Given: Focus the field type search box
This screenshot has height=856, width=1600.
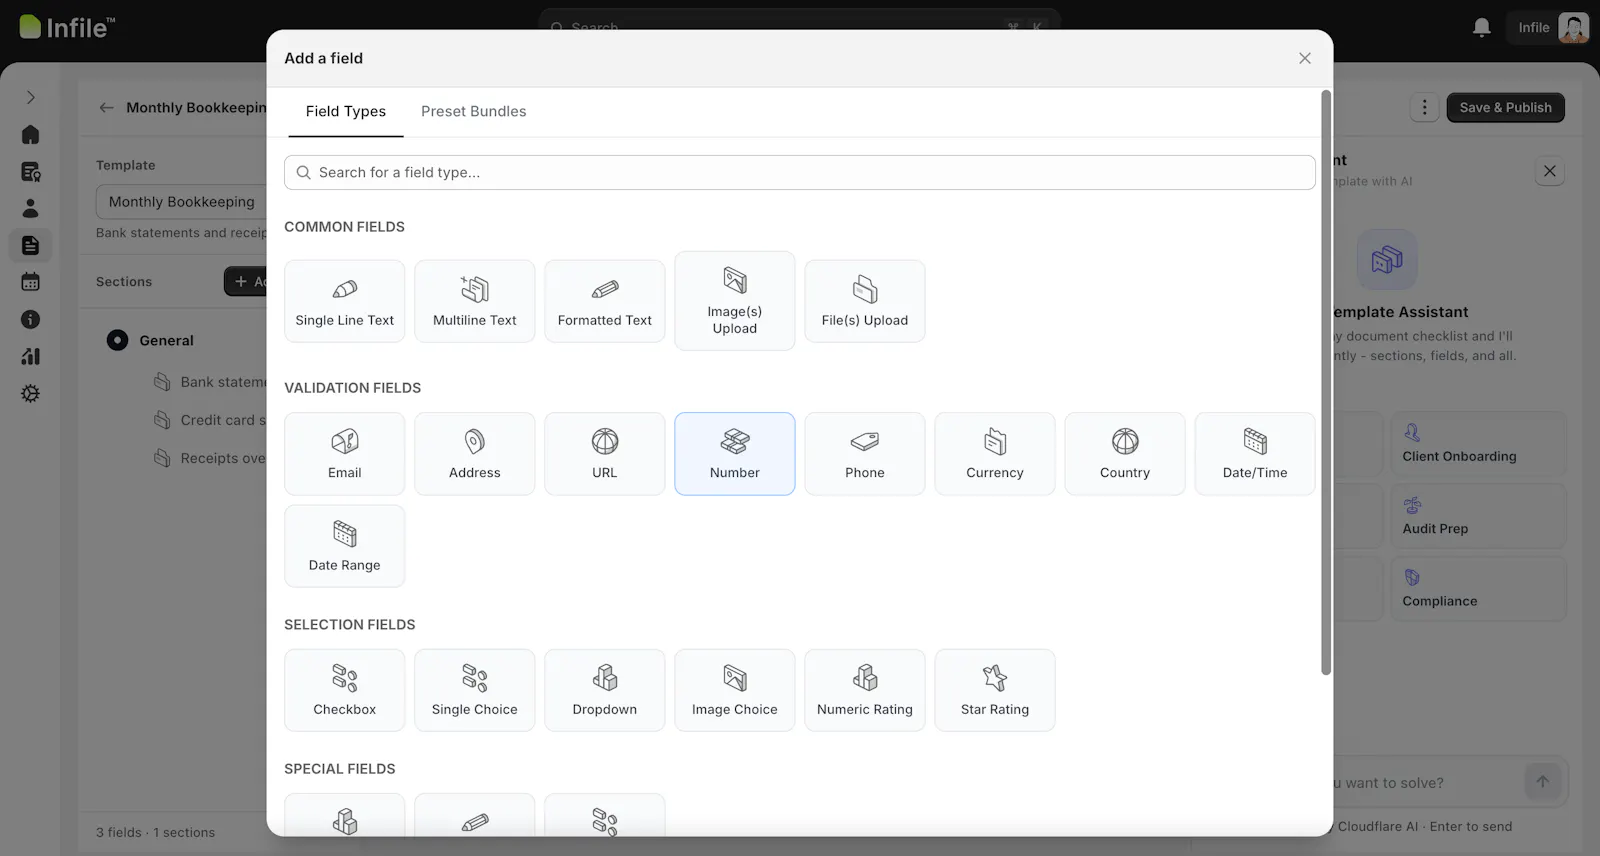Looking at the screenshot, I should [x=799, y=172].
